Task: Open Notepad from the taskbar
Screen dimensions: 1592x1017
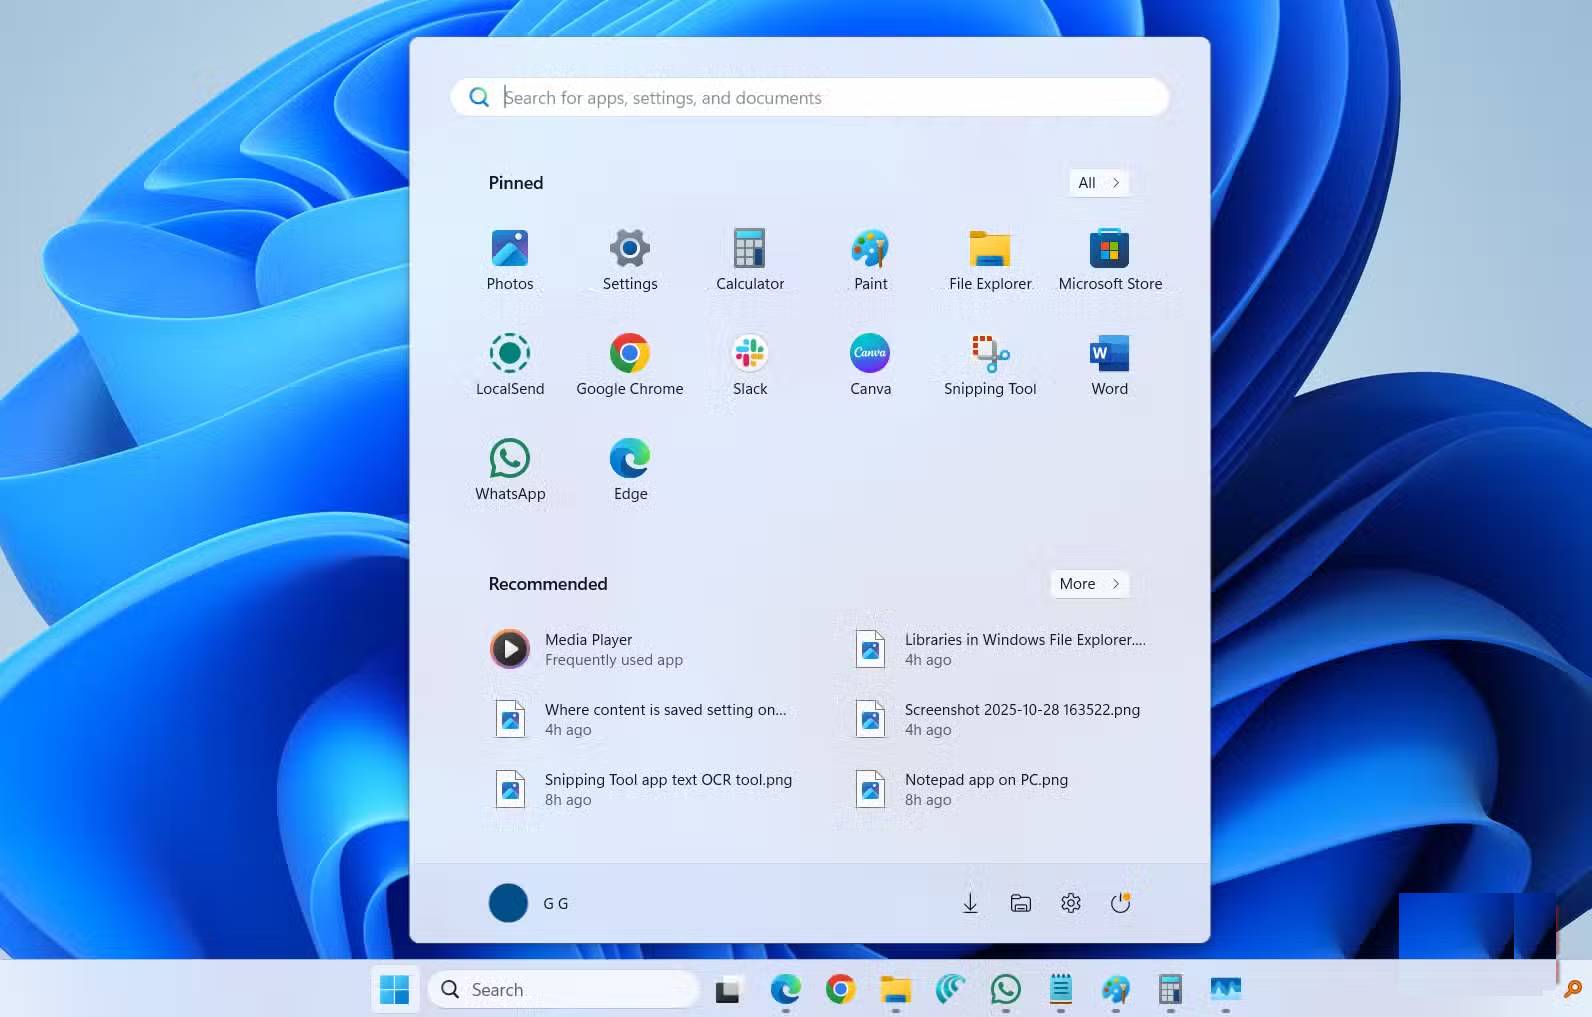Action: point(1061,989)
